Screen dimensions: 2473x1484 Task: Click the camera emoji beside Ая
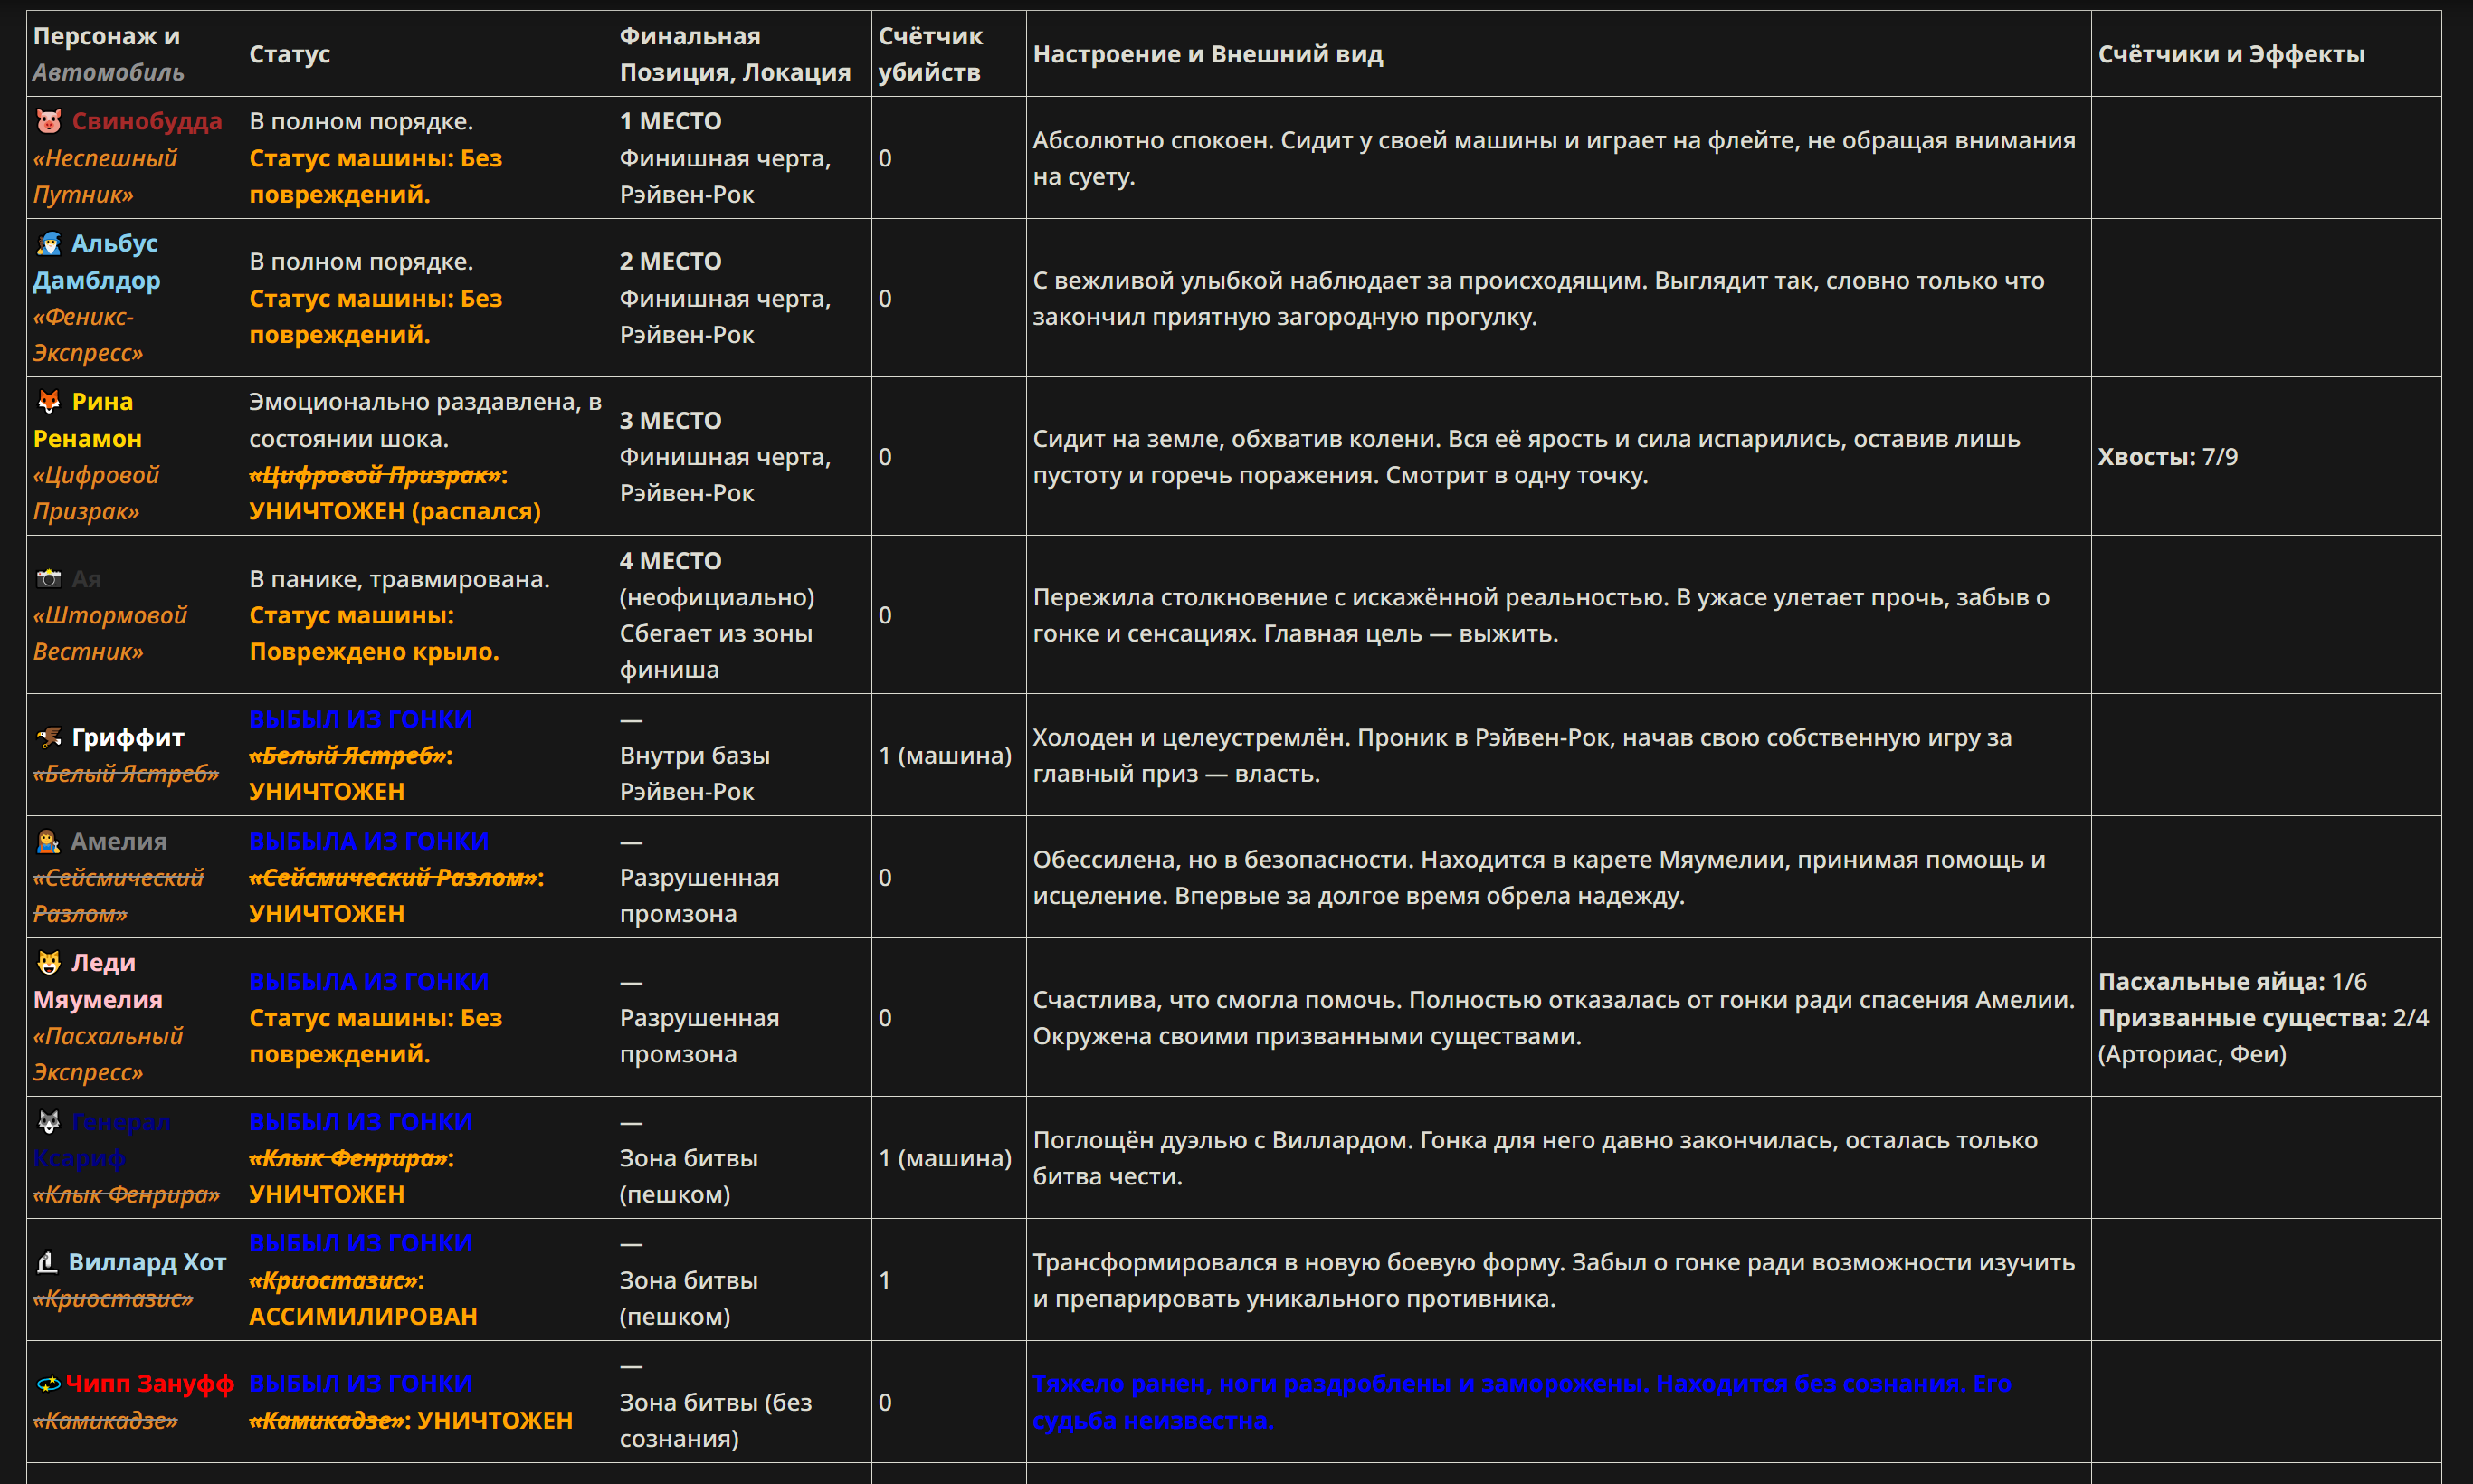[x=49, y=579]
